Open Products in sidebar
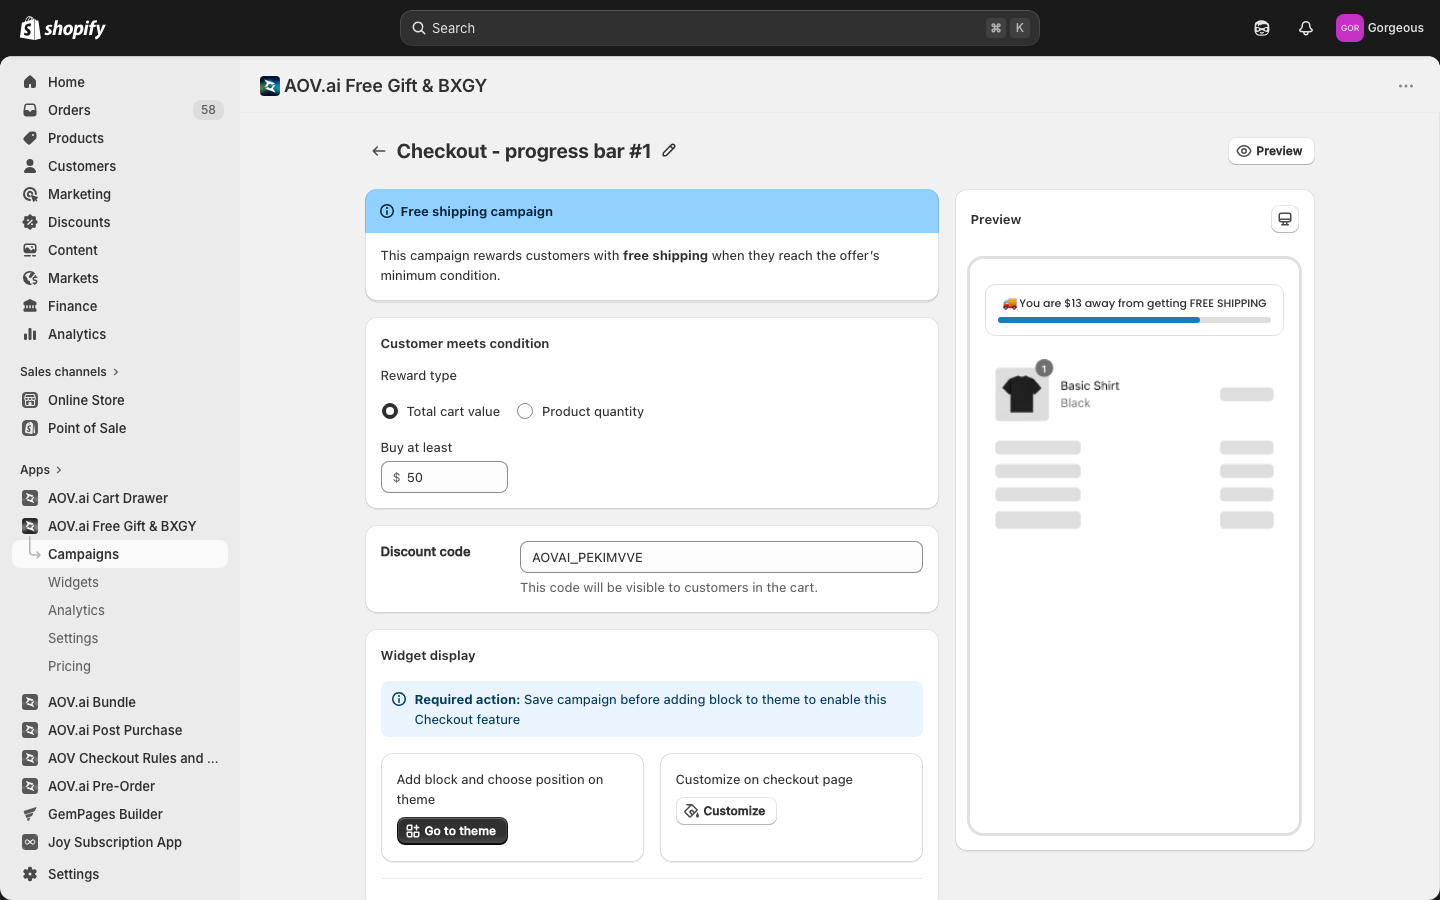Screen dimensions: 1440x900 (120, 138)
